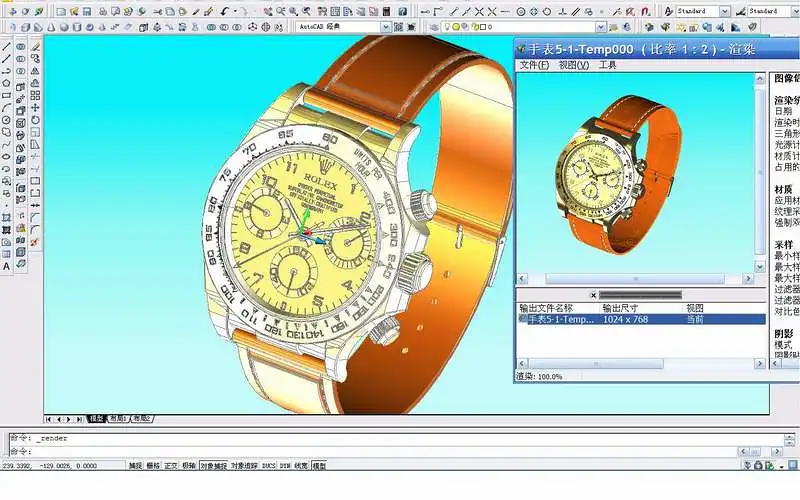This screenshot has height=500, width=800.
Task: Select Snap to Perpendicular icon
Action: pos(563,11)
